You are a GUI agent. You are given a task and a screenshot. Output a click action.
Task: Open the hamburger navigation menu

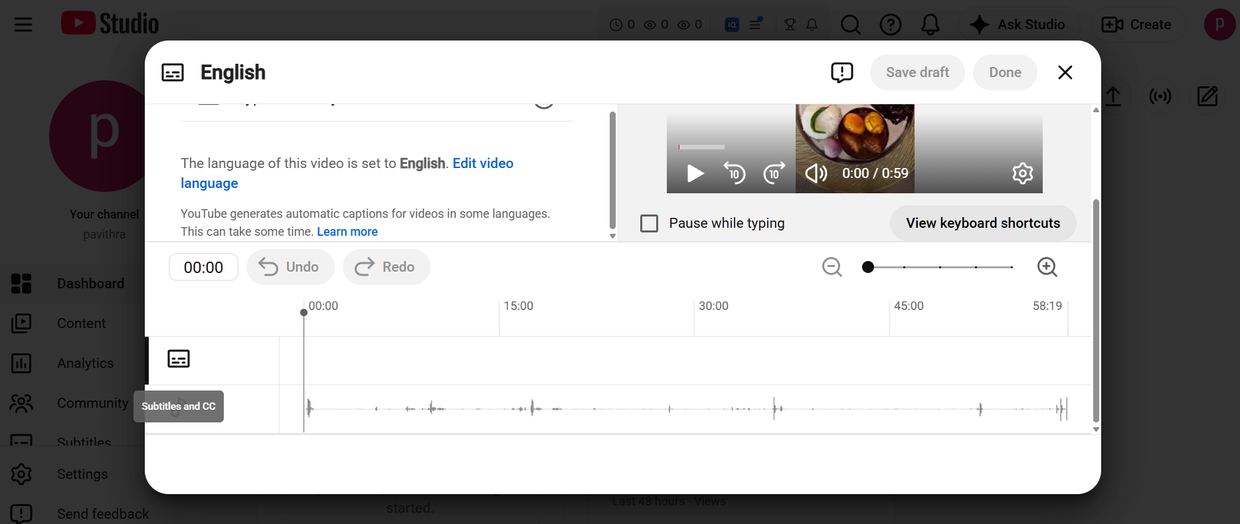(x=23, y=24)
